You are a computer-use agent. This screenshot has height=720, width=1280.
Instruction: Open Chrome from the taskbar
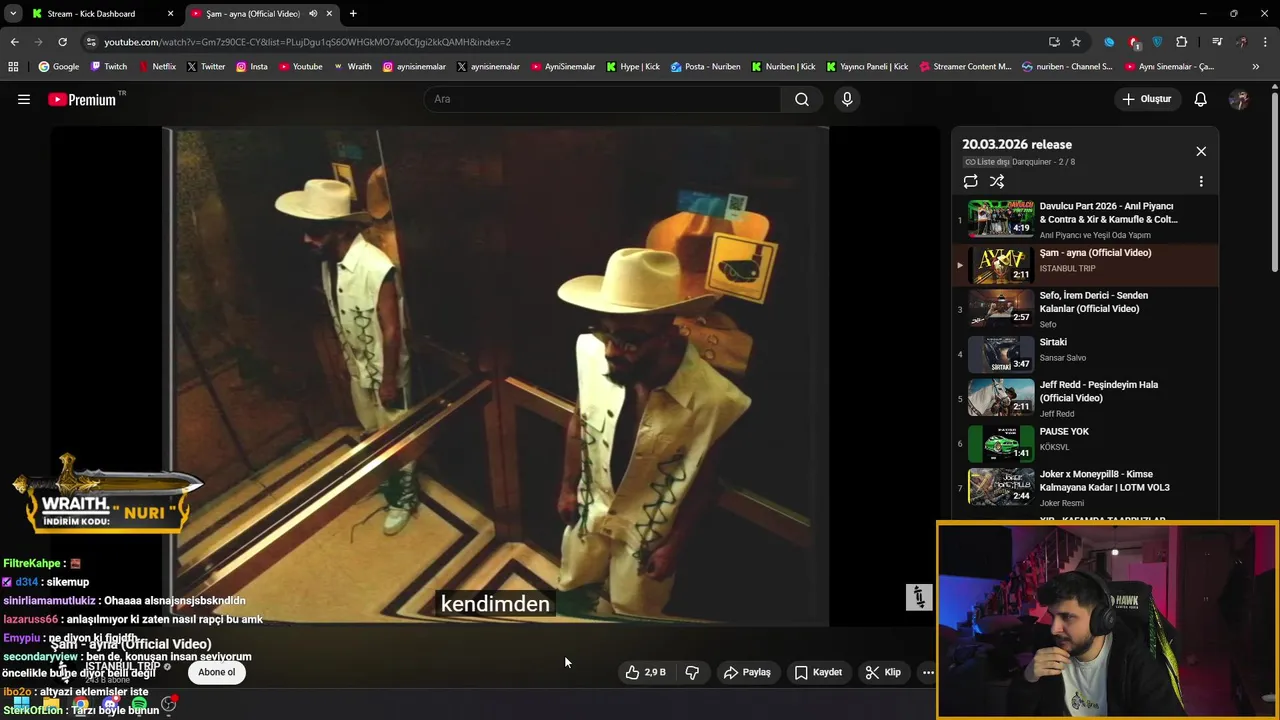point(80,706)
